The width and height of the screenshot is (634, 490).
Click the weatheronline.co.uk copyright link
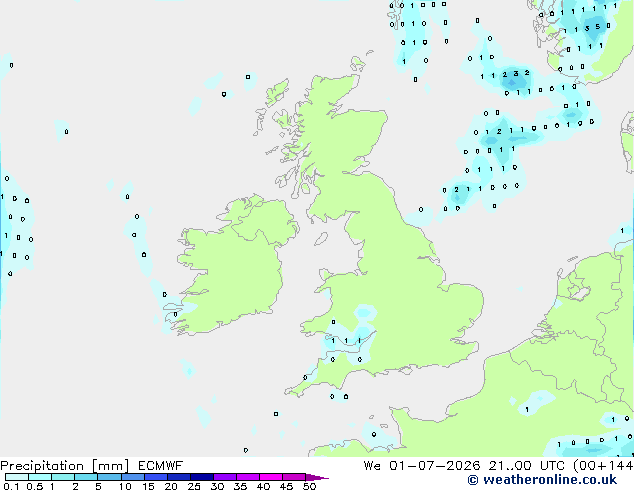(542, 480)
